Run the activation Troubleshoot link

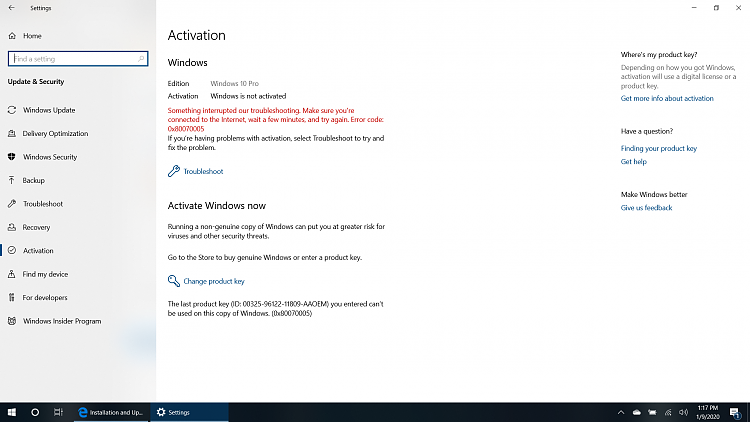[x=203, y=171]
